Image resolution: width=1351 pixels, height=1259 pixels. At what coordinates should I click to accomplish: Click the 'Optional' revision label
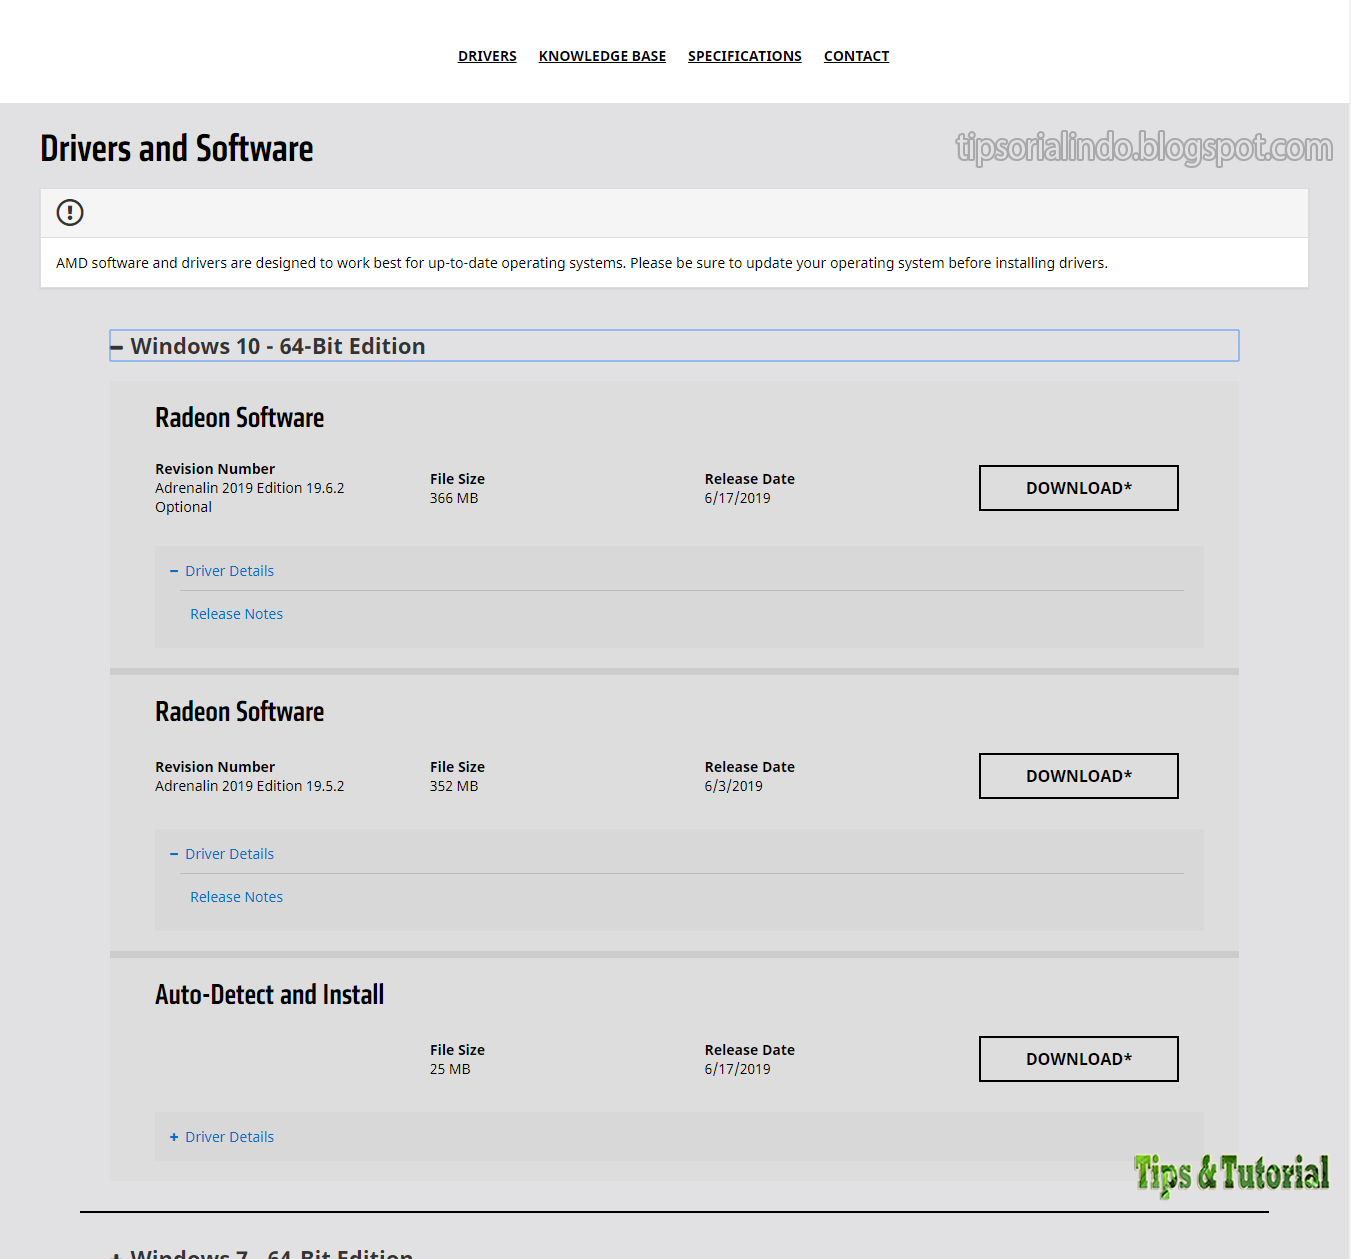click(x=184, y=507)
